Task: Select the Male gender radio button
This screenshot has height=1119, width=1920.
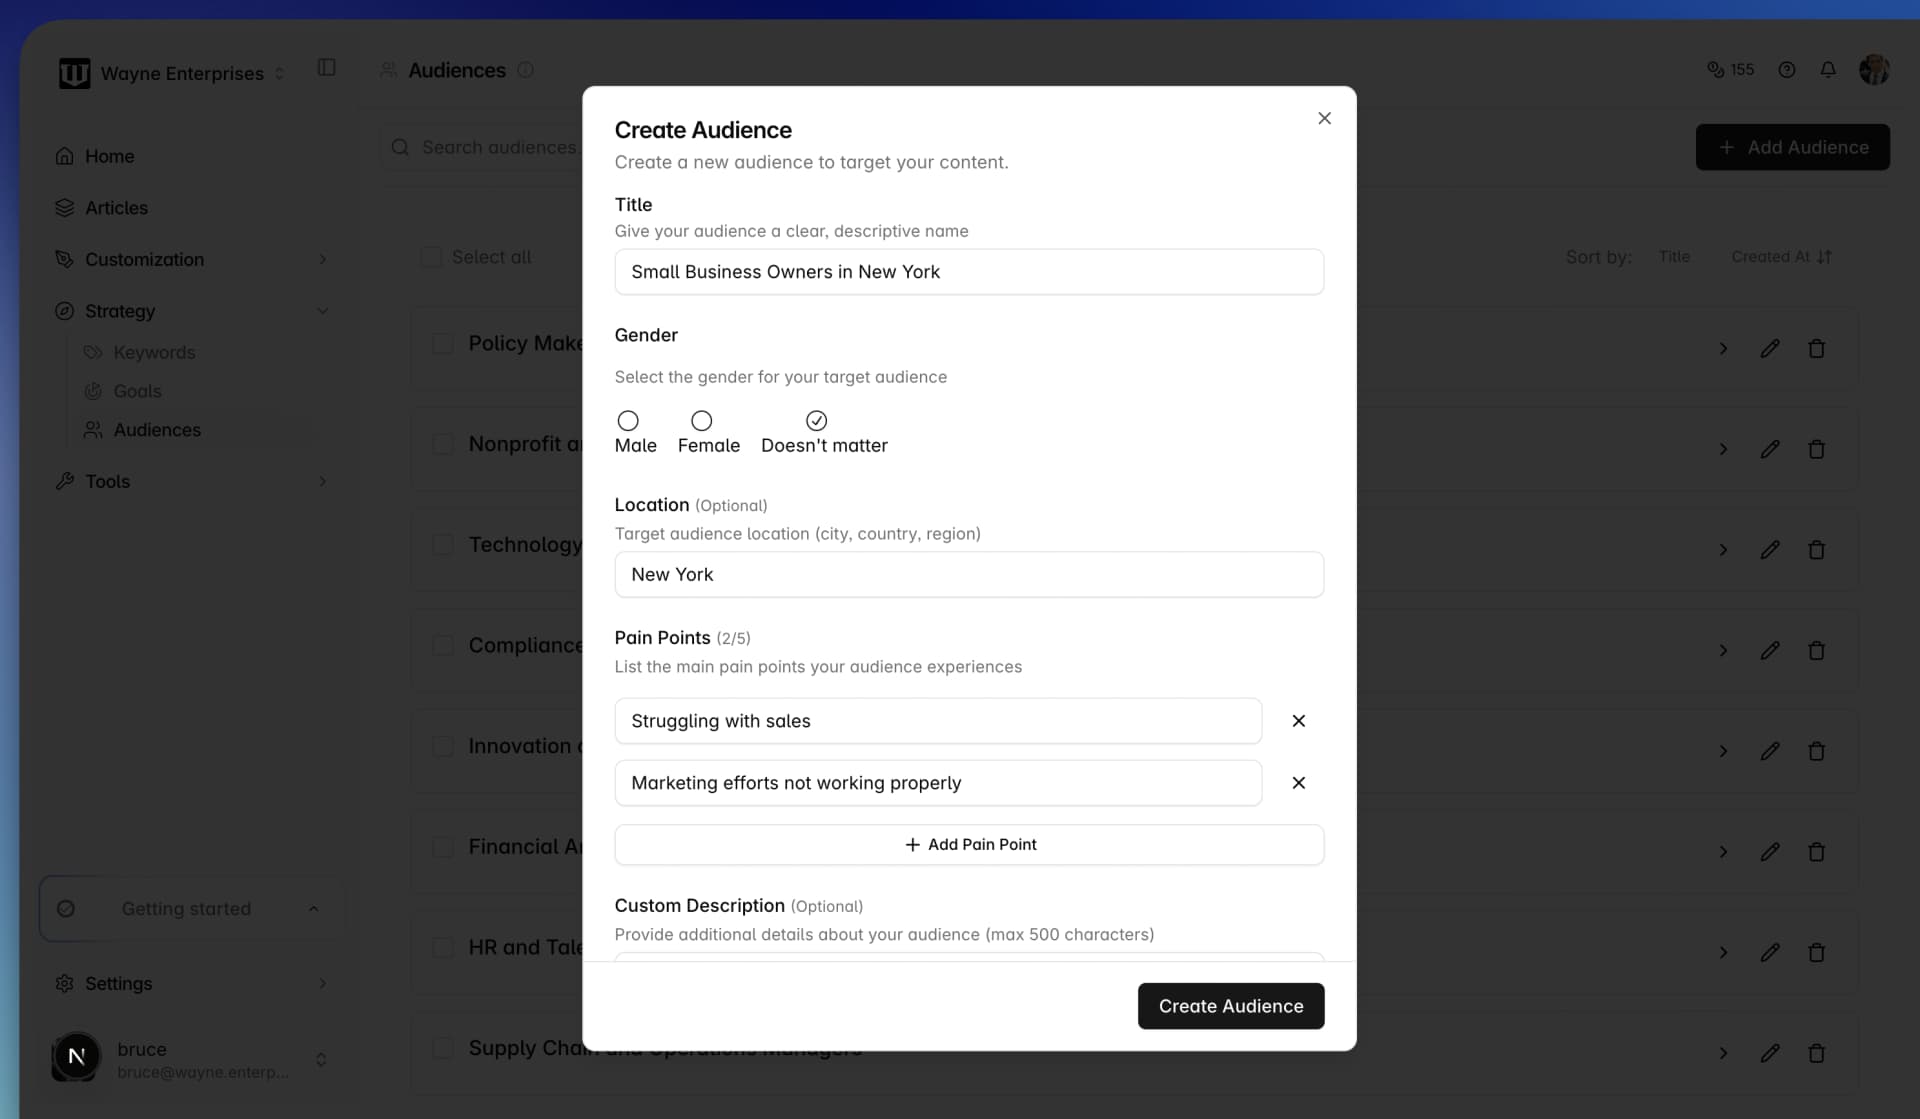Action: [626, 421]
